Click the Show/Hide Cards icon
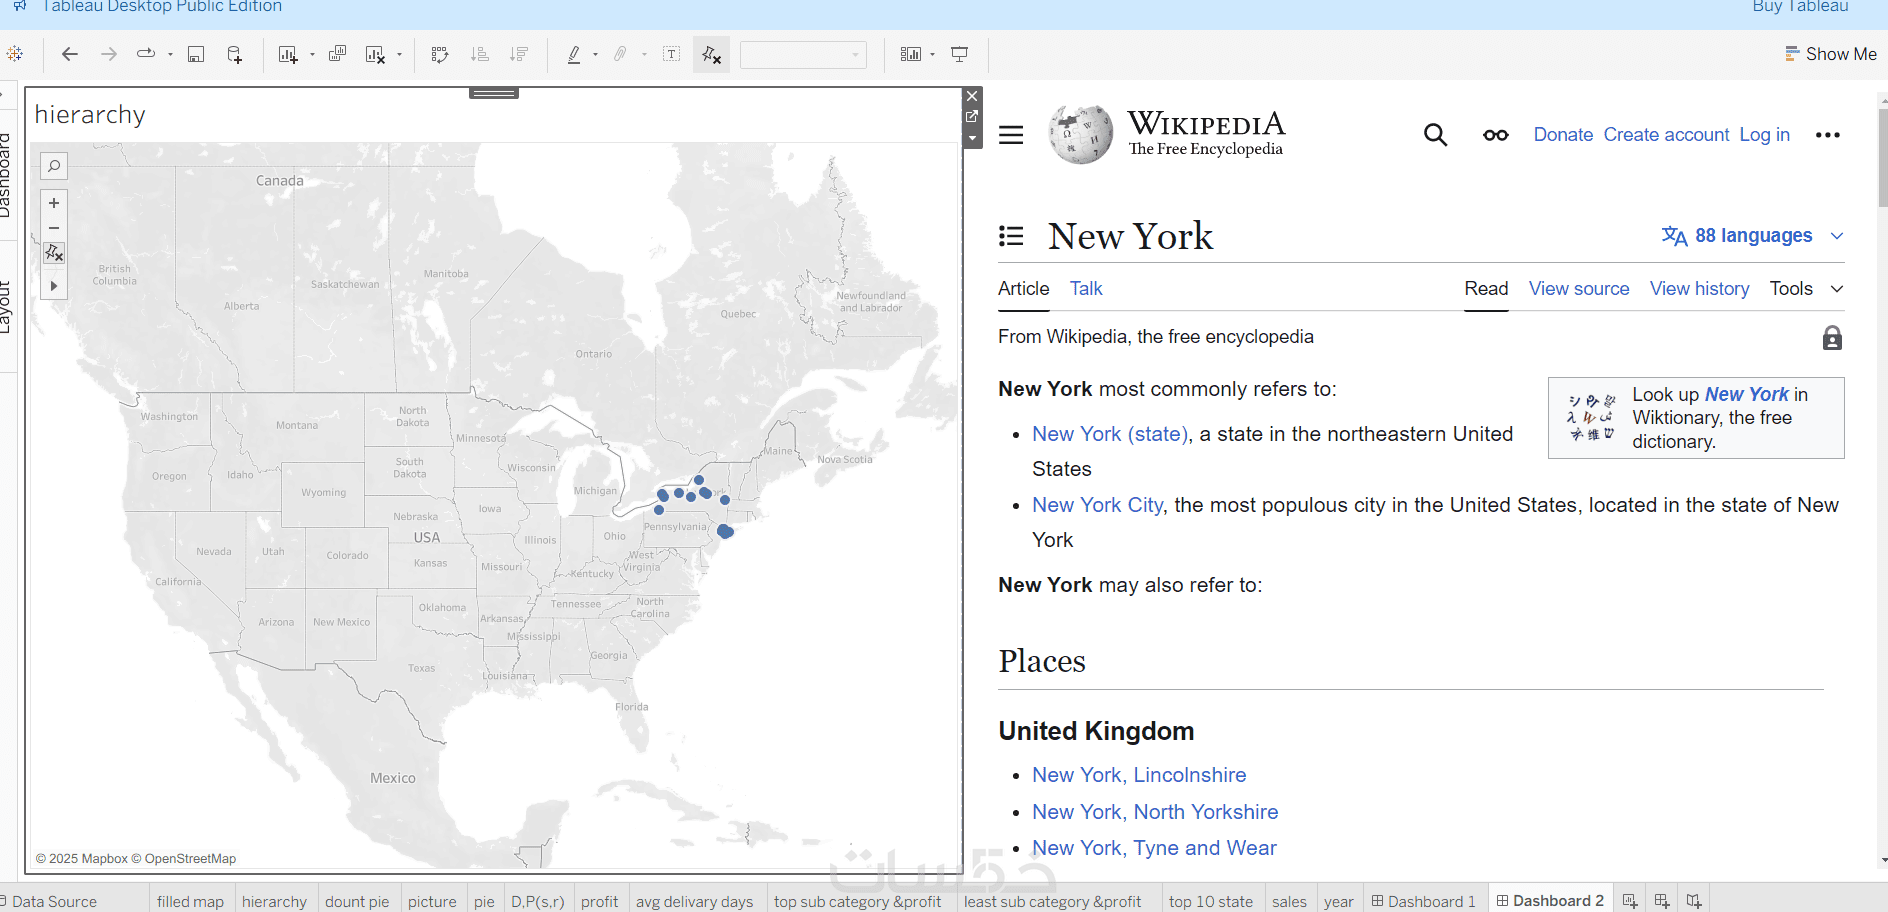This screenshot has height=912, width=1888. point(911,54)
